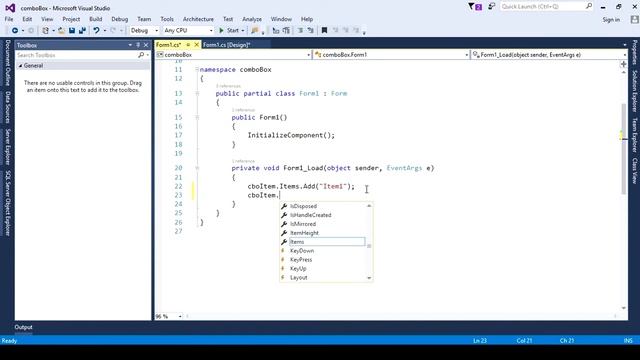Open the notifications flag icon in the title bar
The height and width of the screenshot is (360, 640).
point(474,7)
